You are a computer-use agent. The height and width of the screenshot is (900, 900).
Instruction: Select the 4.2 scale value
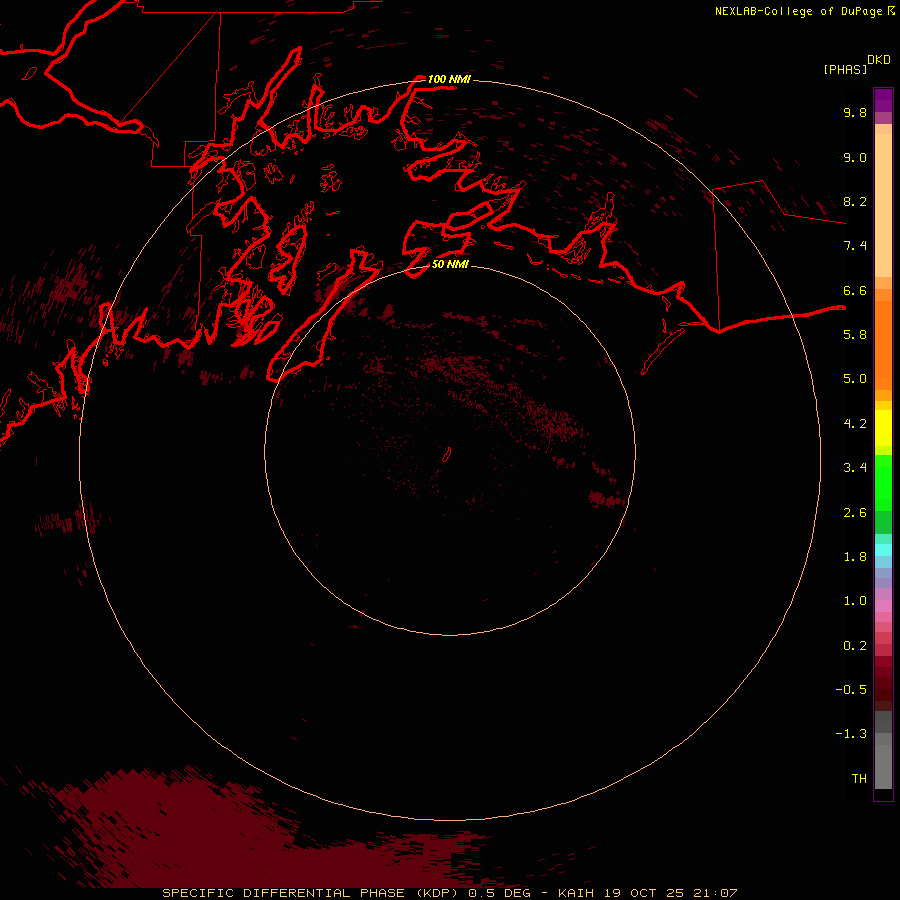coord(855,424)
